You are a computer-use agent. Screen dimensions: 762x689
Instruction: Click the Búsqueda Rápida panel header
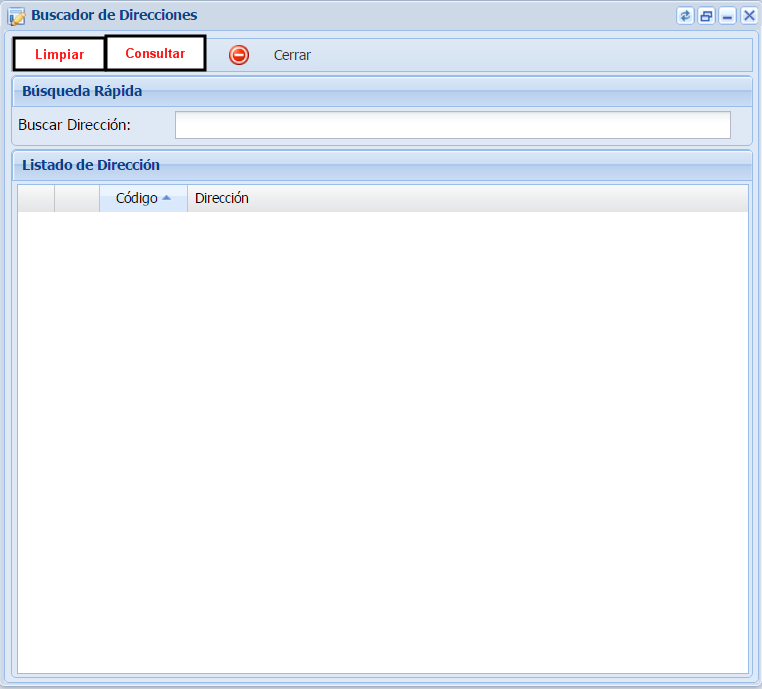pos(82,91)
